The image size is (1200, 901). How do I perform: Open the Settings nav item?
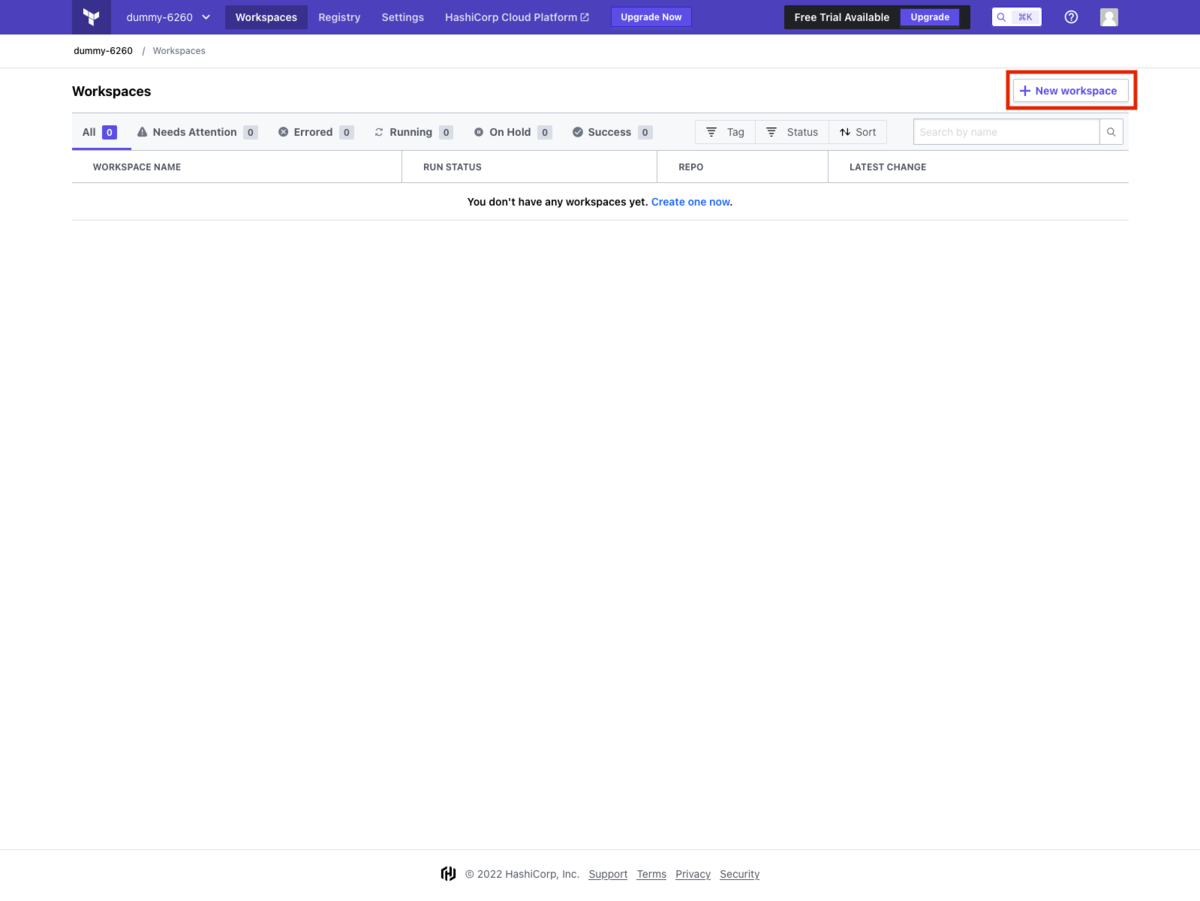pyautogui.click(x=403, y=17)
